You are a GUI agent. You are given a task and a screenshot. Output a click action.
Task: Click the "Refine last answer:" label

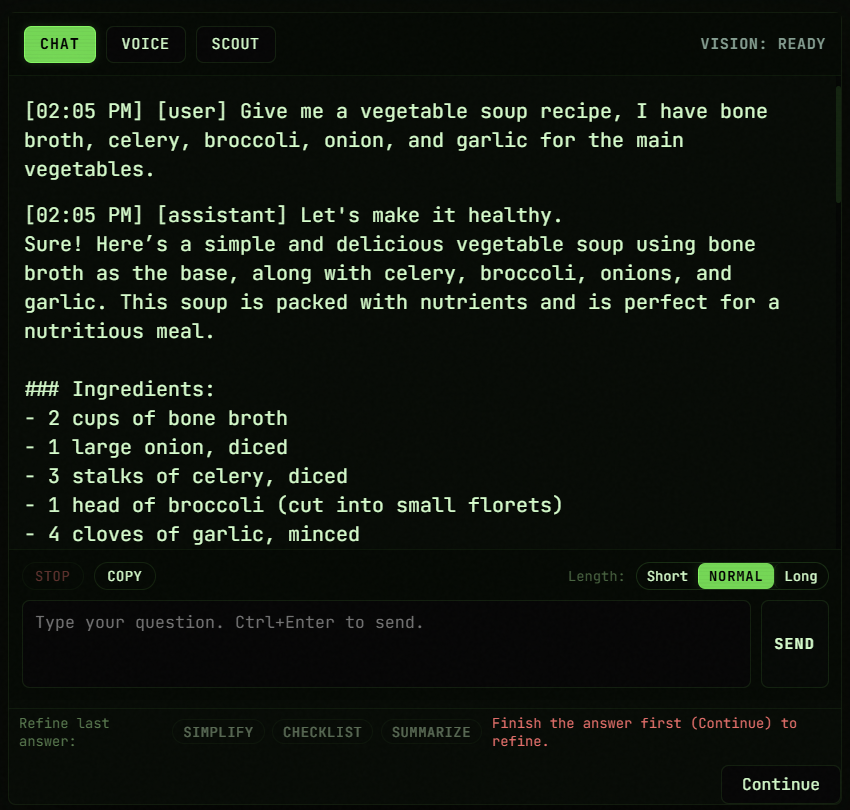click(x=65, y=732)
